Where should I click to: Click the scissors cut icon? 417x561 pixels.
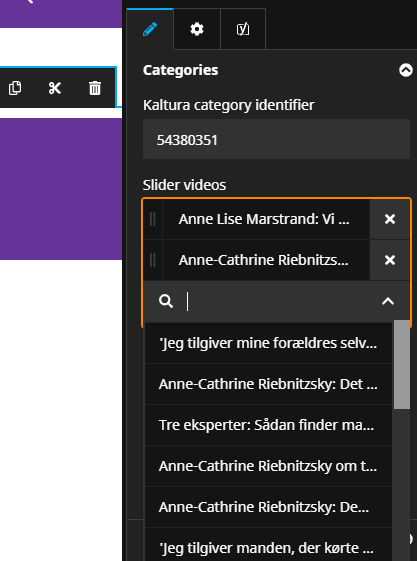[x=55, y=88]
